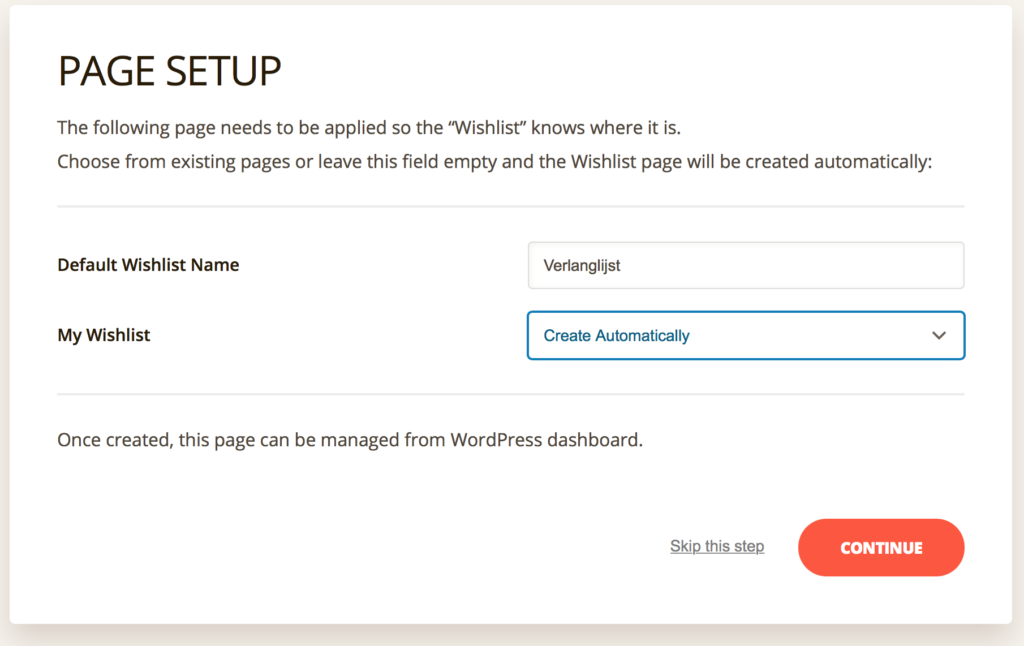Open the My Wishlist page dropdown
Viewport: 1024px width, 646px height.
(746, 336)
